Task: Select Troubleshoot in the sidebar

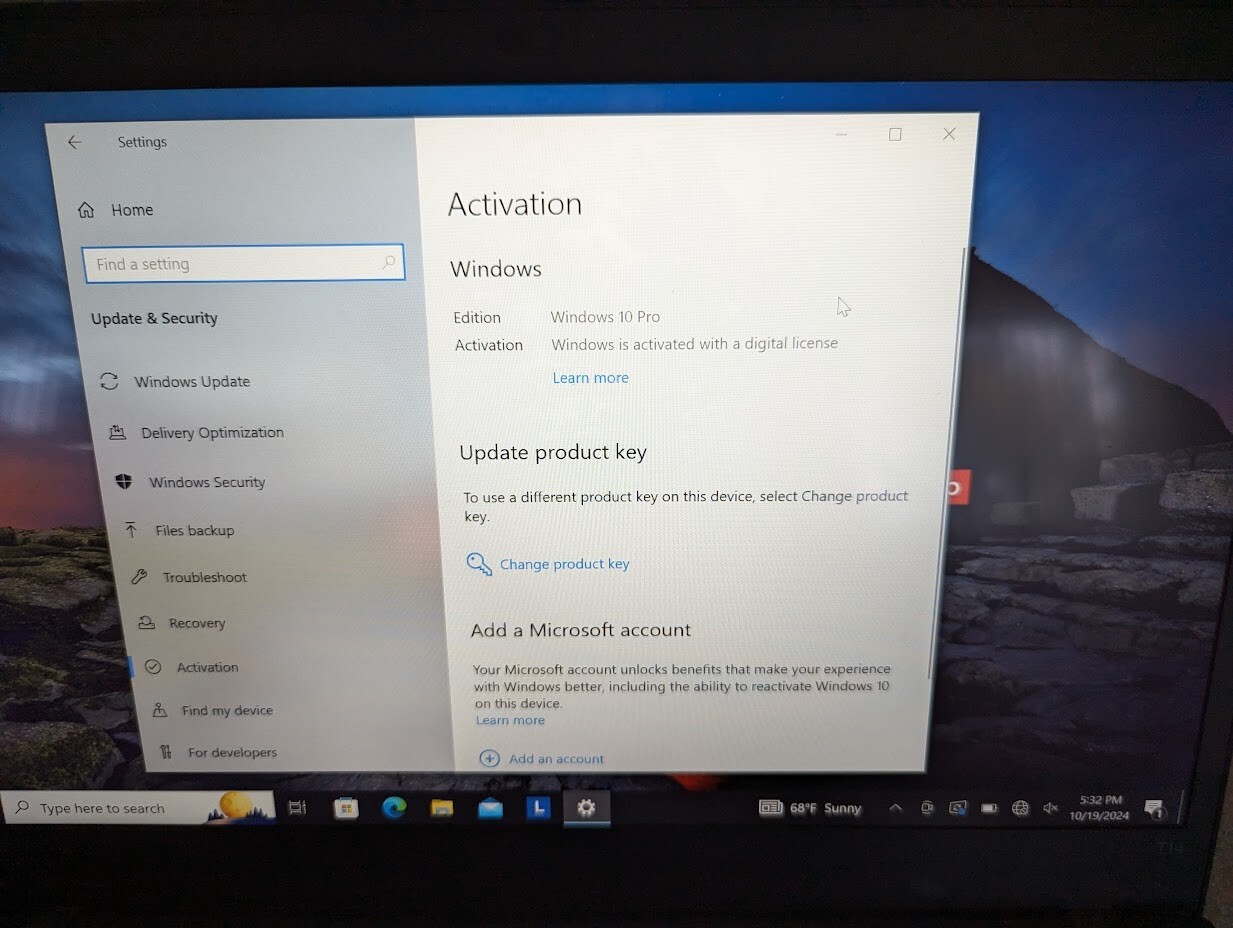Action: (190, 577)
